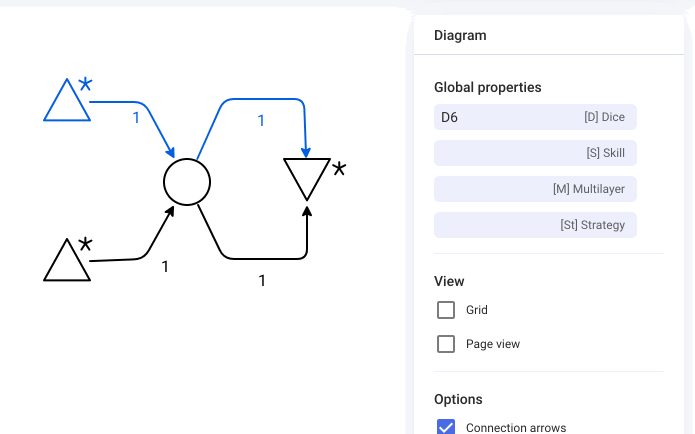Screen dimensions: 695x434
Task: Click the Diagram panel header
Action: [460, 35]
